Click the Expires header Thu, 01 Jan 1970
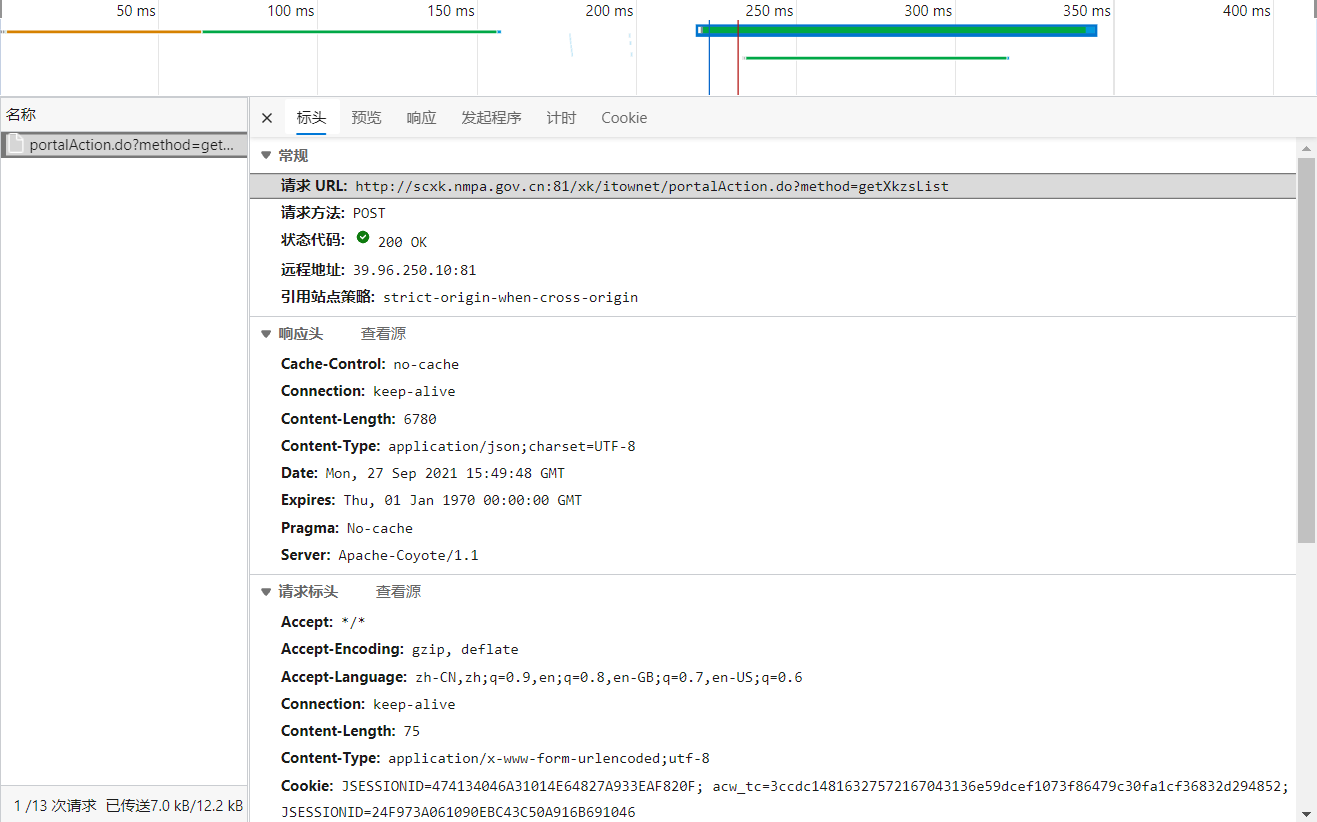The width and height of the screenshot is (1317, 822). coord(463,500)
